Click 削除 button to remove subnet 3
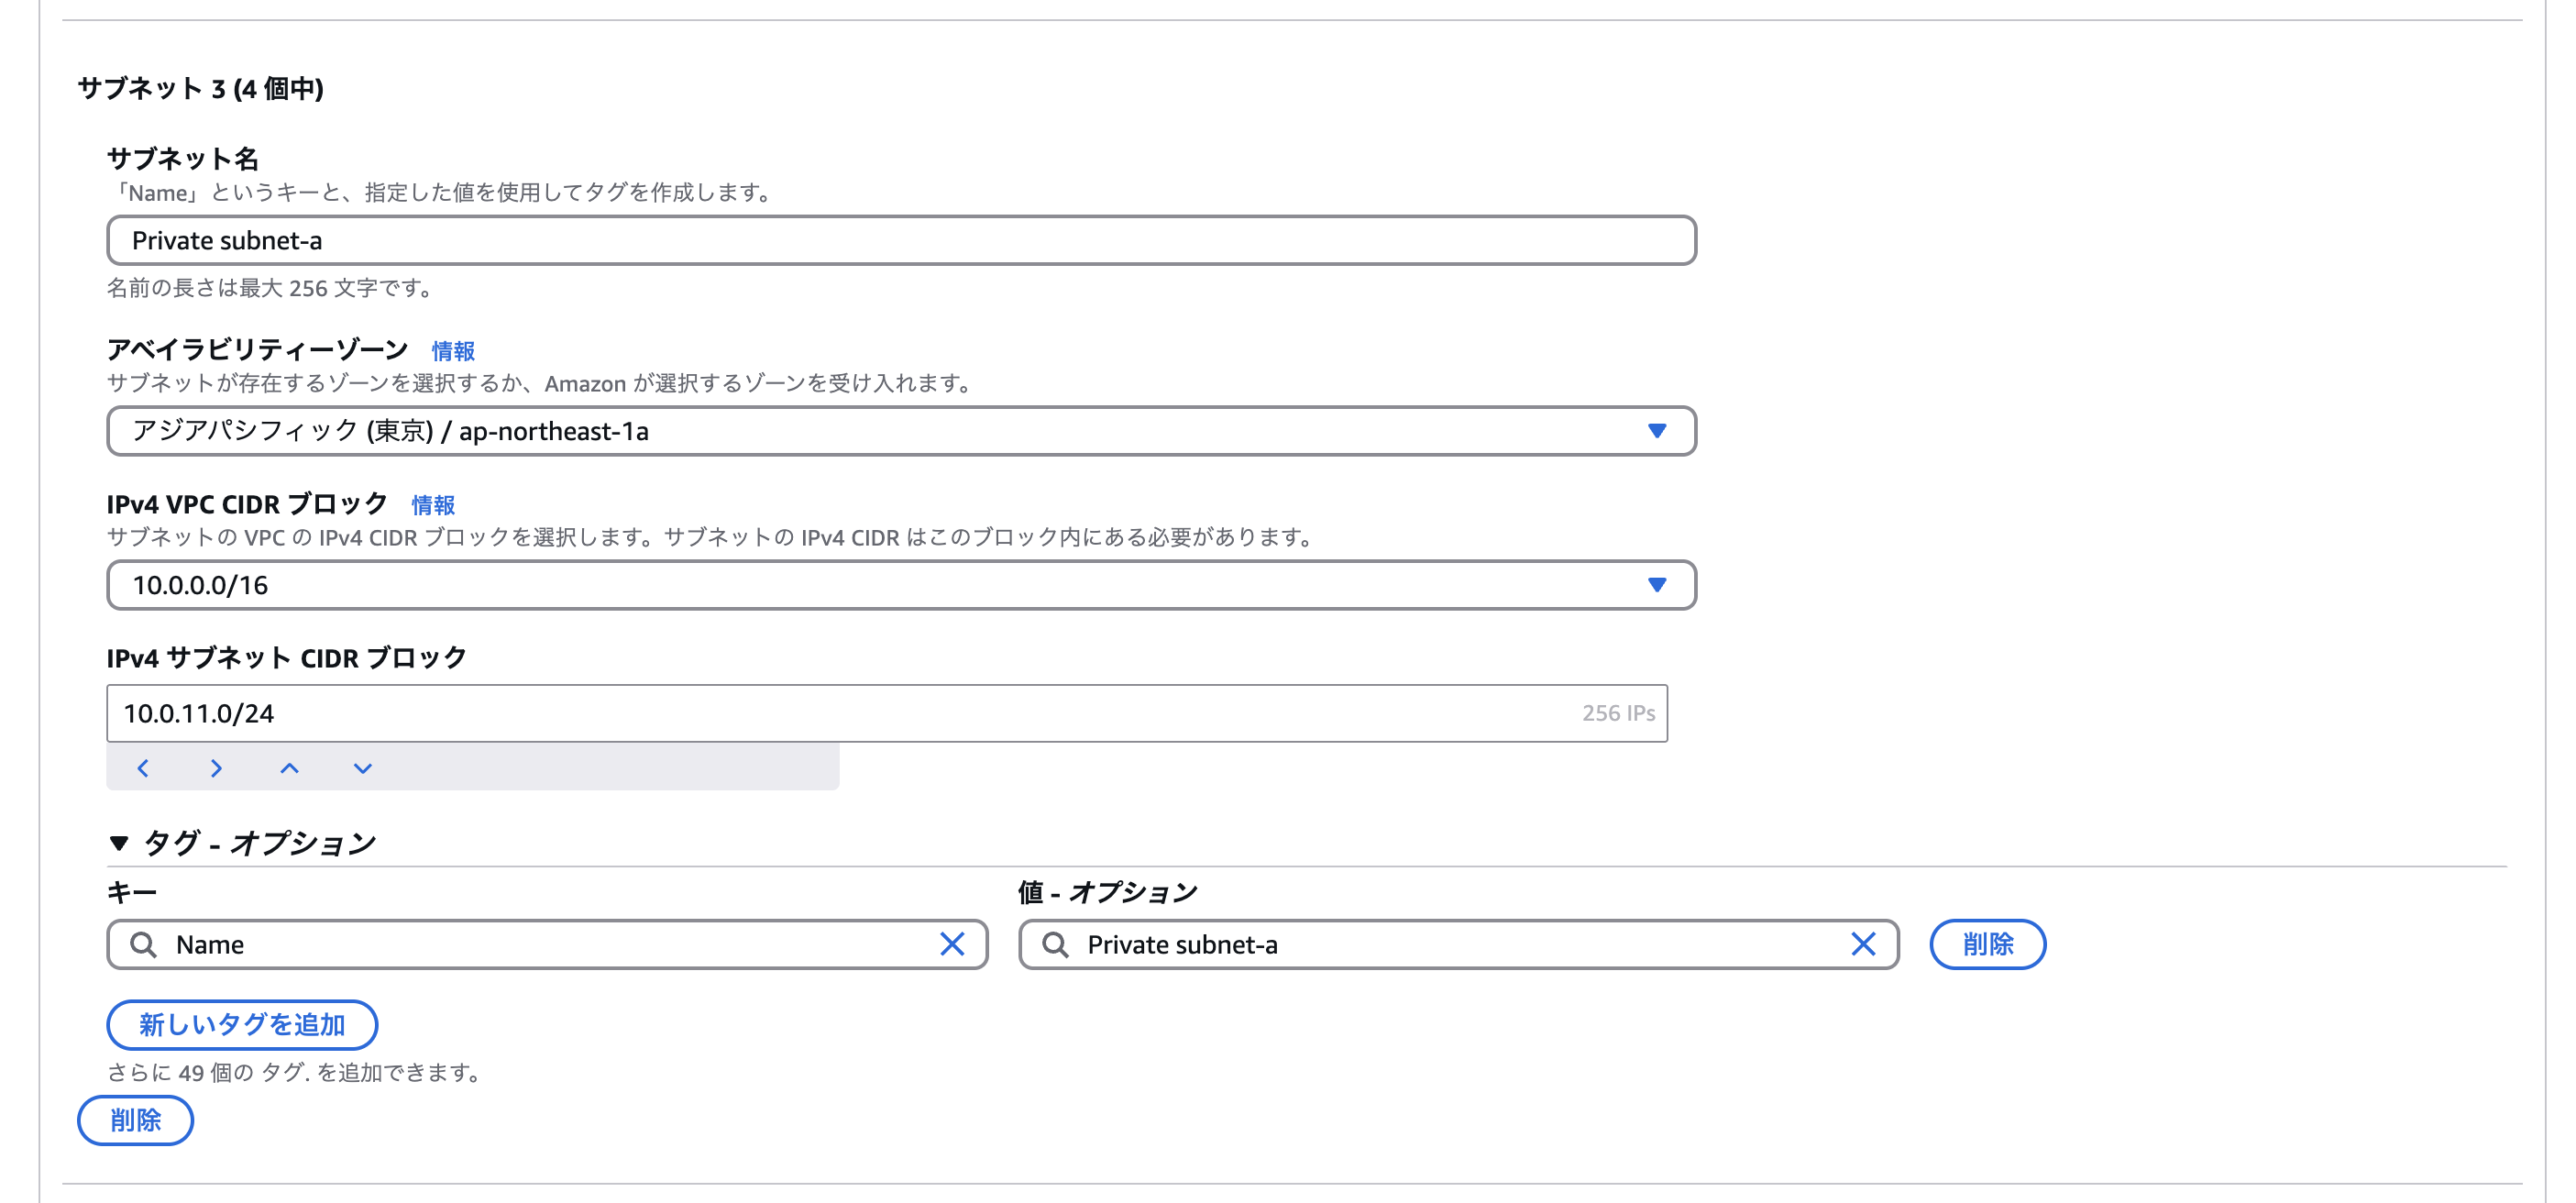The width and height of the screenshot is (2576, 1203). 135,1120
